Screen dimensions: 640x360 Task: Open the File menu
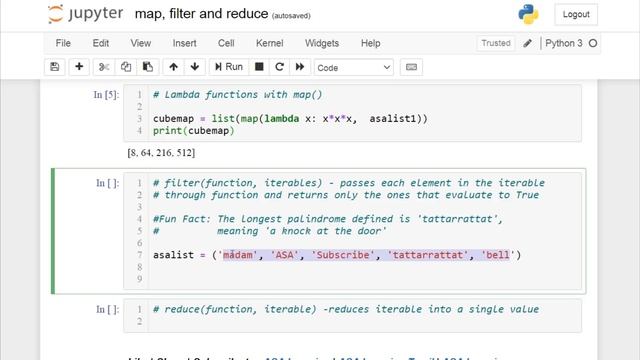pos(63,43)
